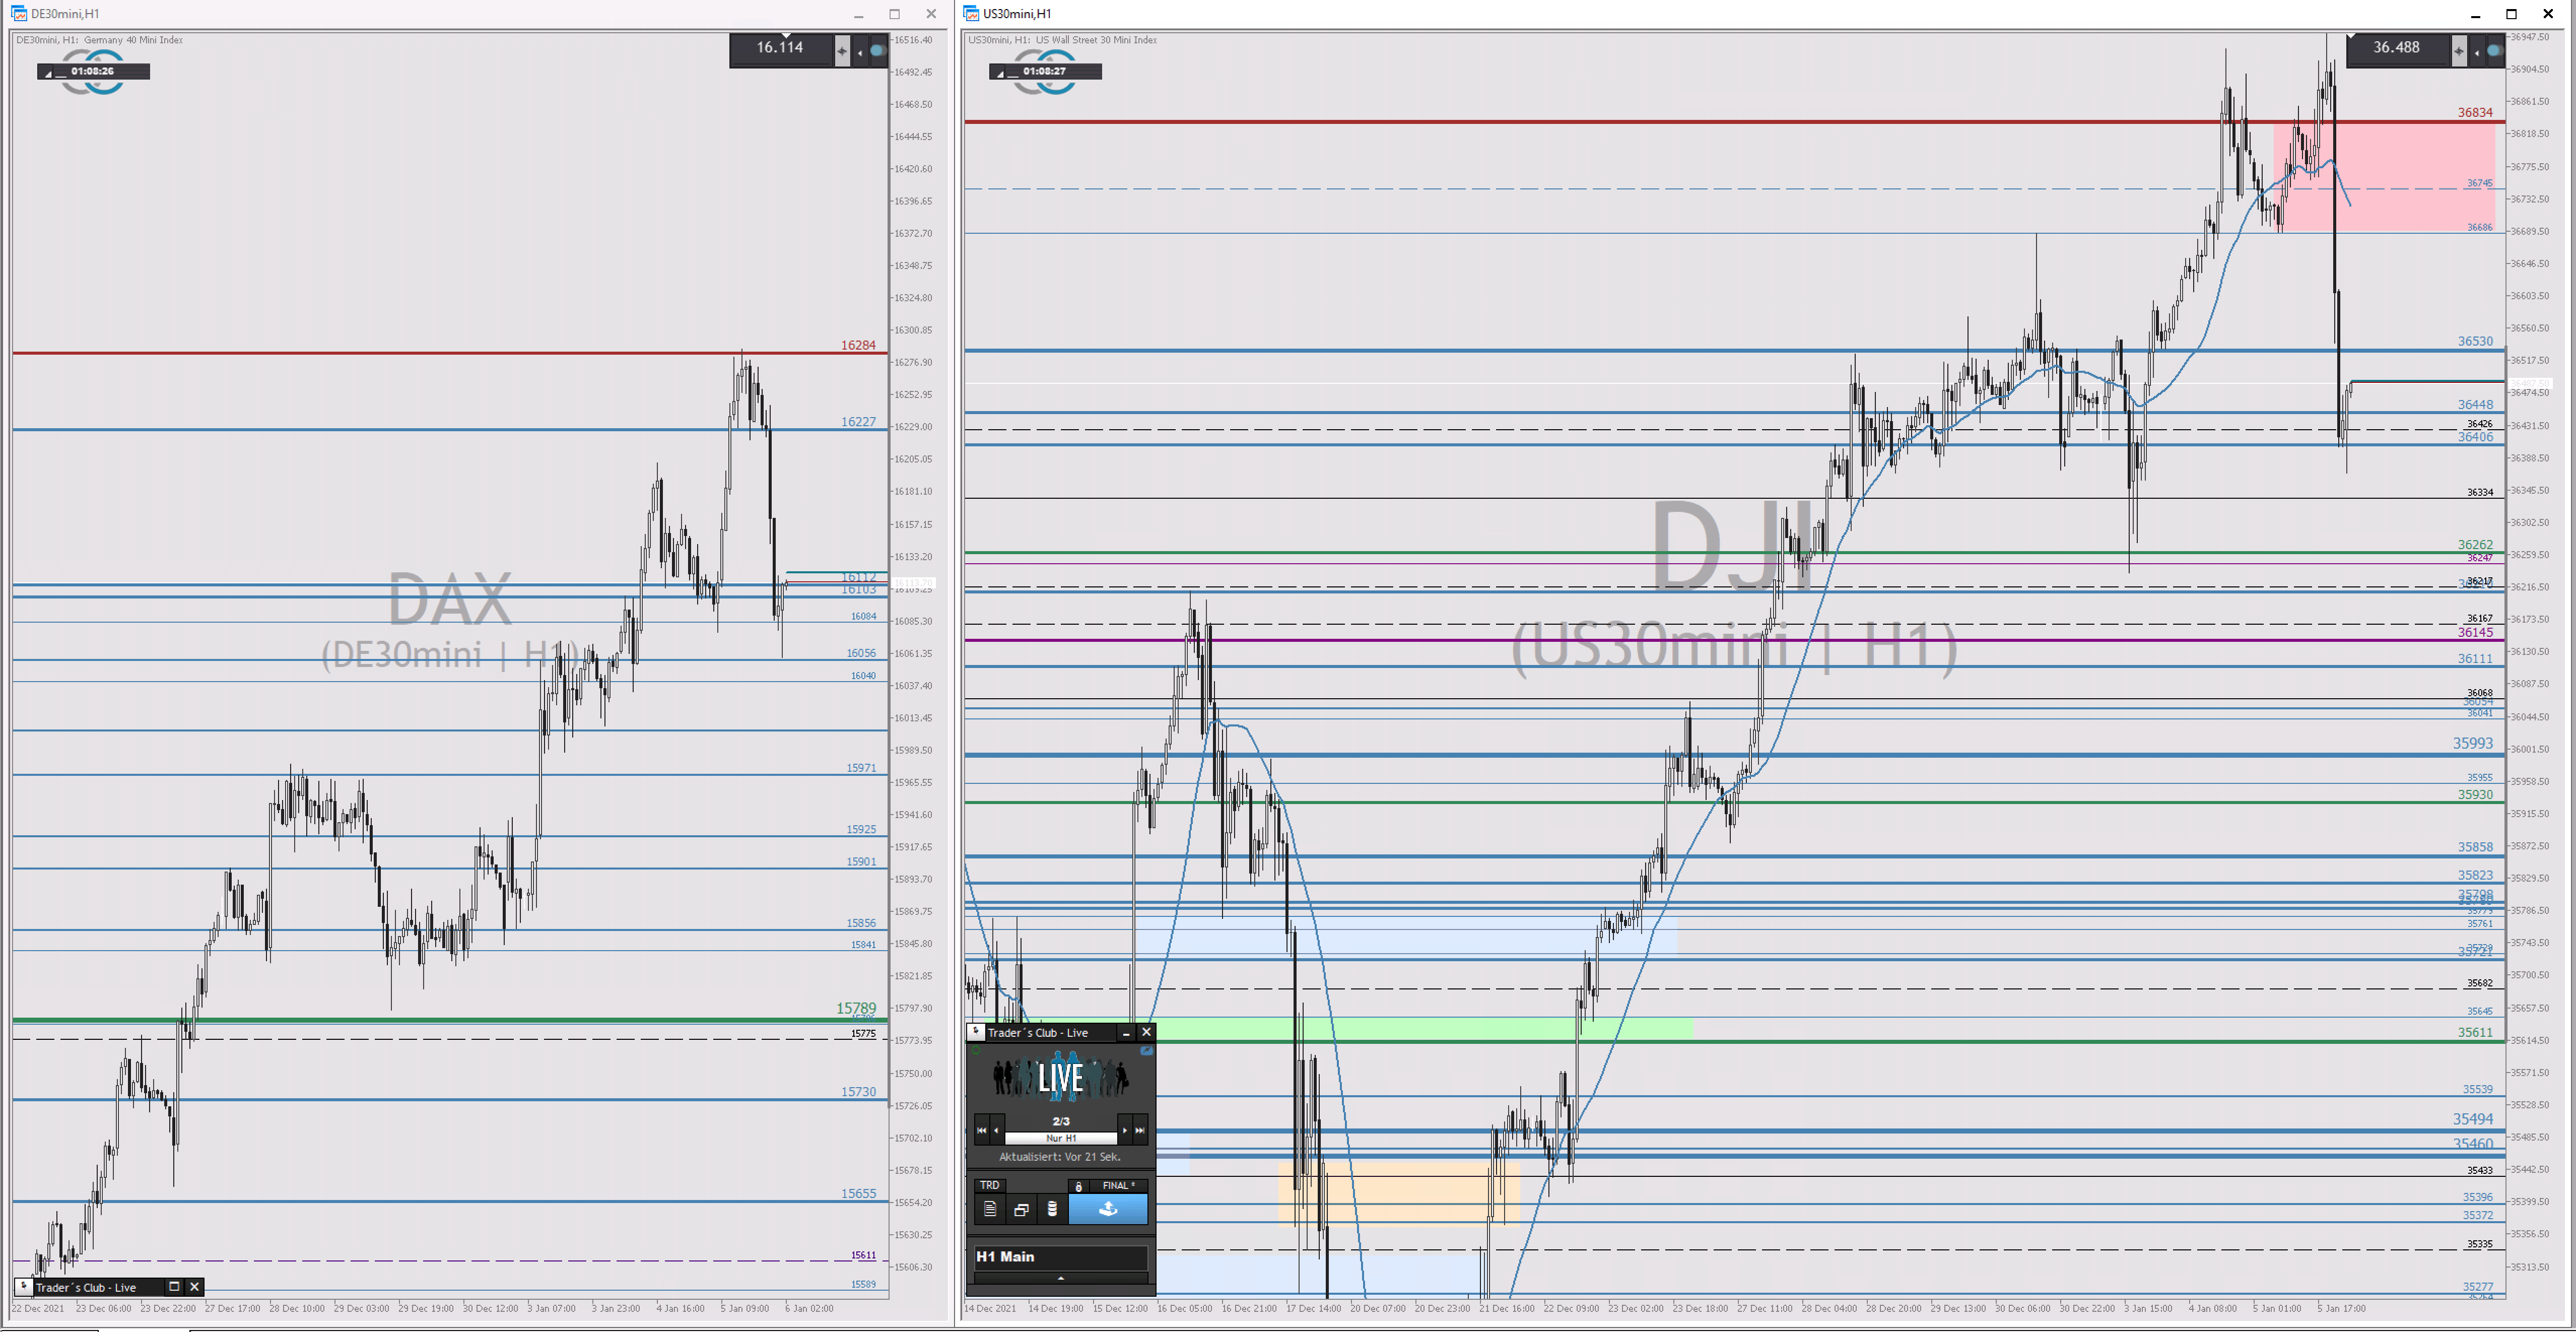The height and width of the screenshot is (1332, 2576).
Task: Jump to last setup in Trader's Club panel
Action: [x=1140, y=1130]
